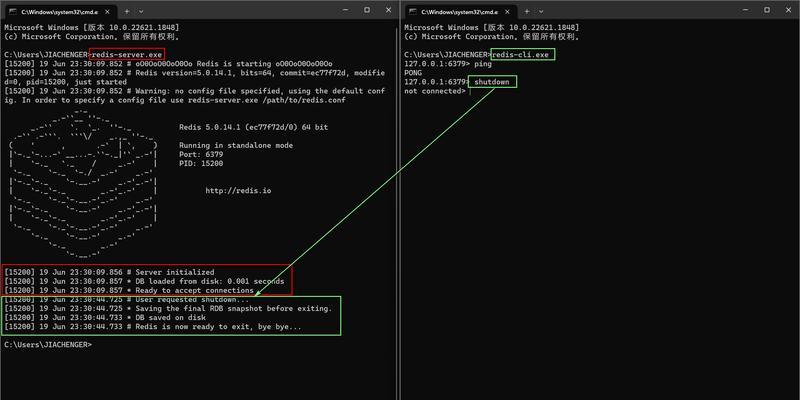Click the 'Redis 5.0.14.1 (ec77f72d/0) 64 bit' line
The image size is (800, 400).
(254, 127)
